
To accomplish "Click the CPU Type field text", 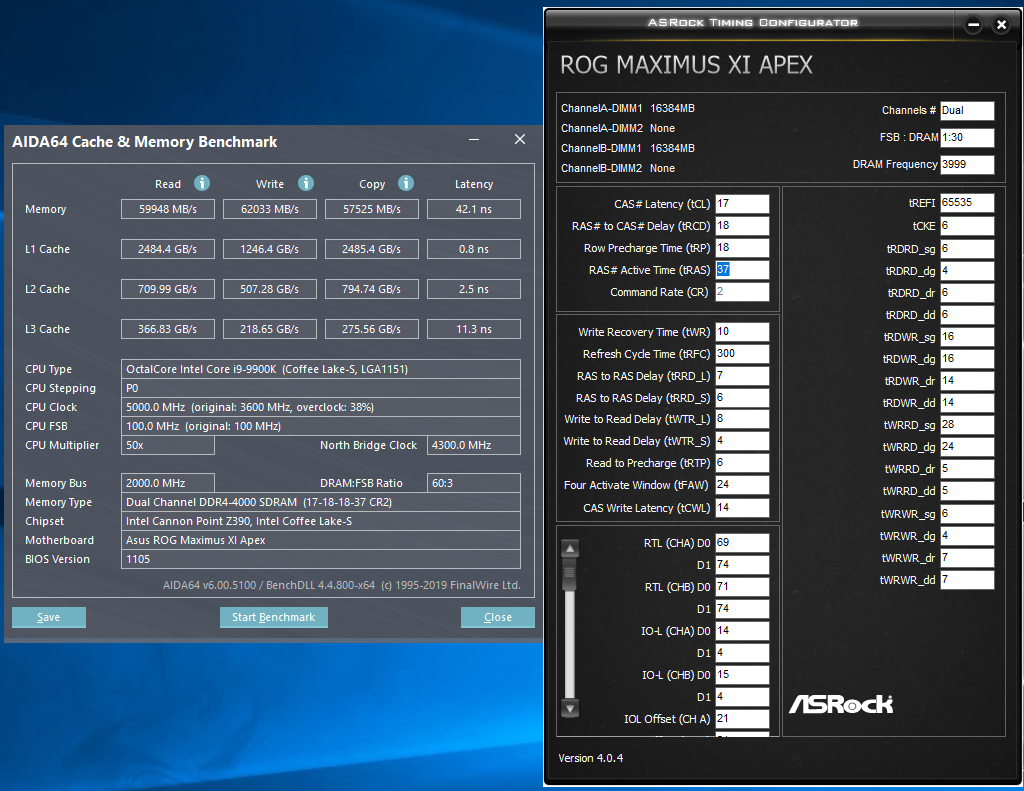I will [x=267, y=369].
